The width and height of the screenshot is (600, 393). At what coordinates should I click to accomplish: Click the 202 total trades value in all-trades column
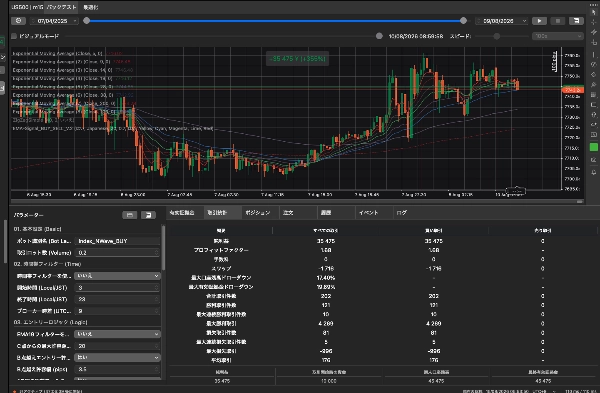coord(326,296)
